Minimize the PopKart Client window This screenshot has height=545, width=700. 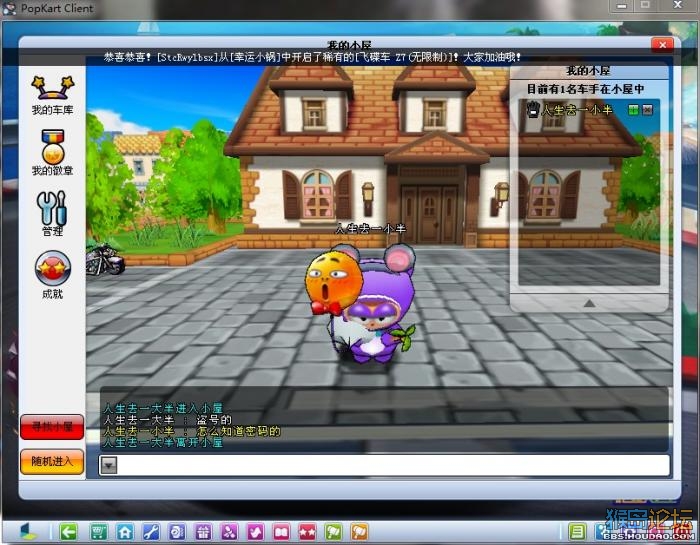[622, 6]
